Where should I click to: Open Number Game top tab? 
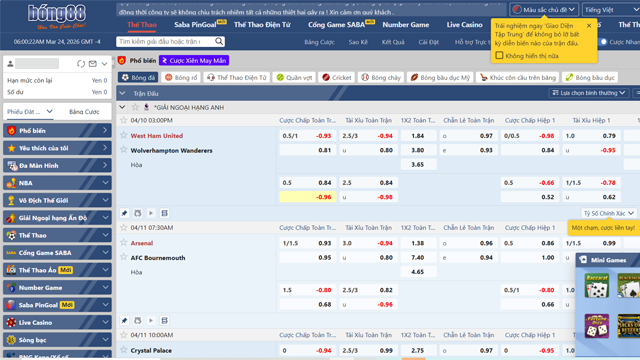point(406,25)
